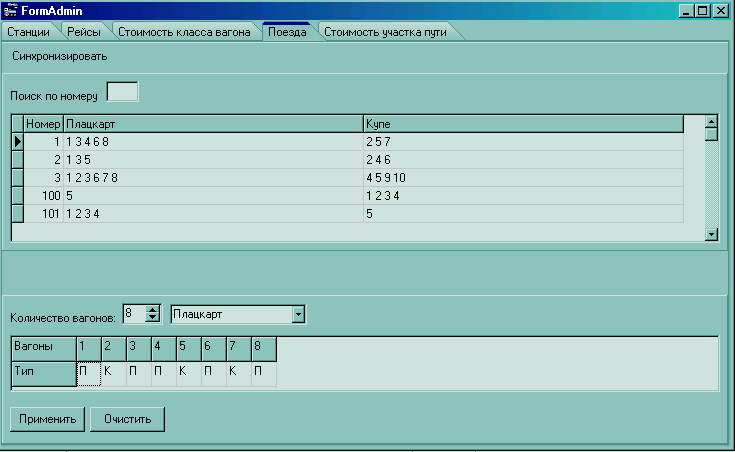Click Купе cell '2 4 6'

524,160
